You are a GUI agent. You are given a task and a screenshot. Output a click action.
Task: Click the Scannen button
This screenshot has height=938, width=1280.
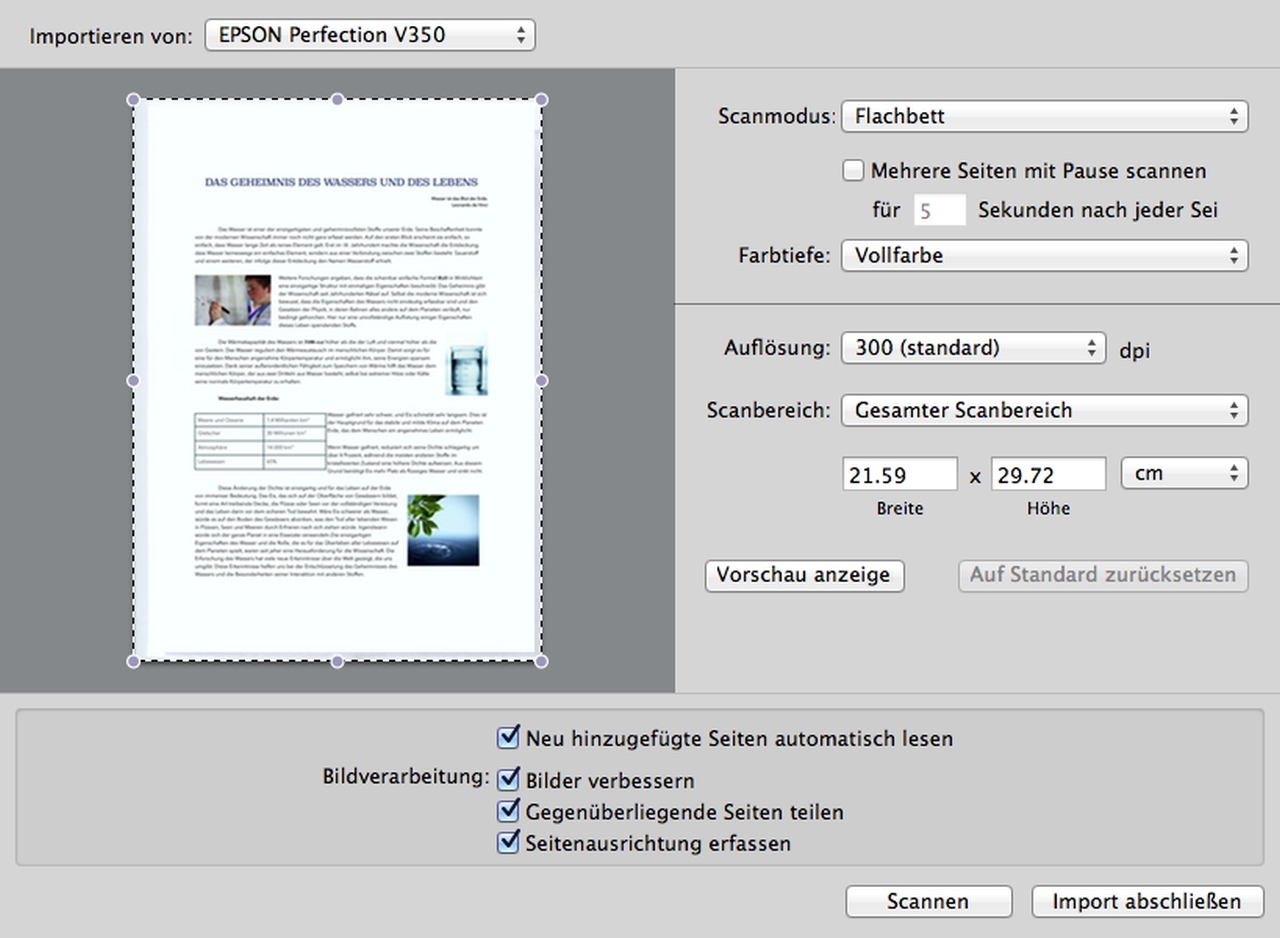click(928, 901)
